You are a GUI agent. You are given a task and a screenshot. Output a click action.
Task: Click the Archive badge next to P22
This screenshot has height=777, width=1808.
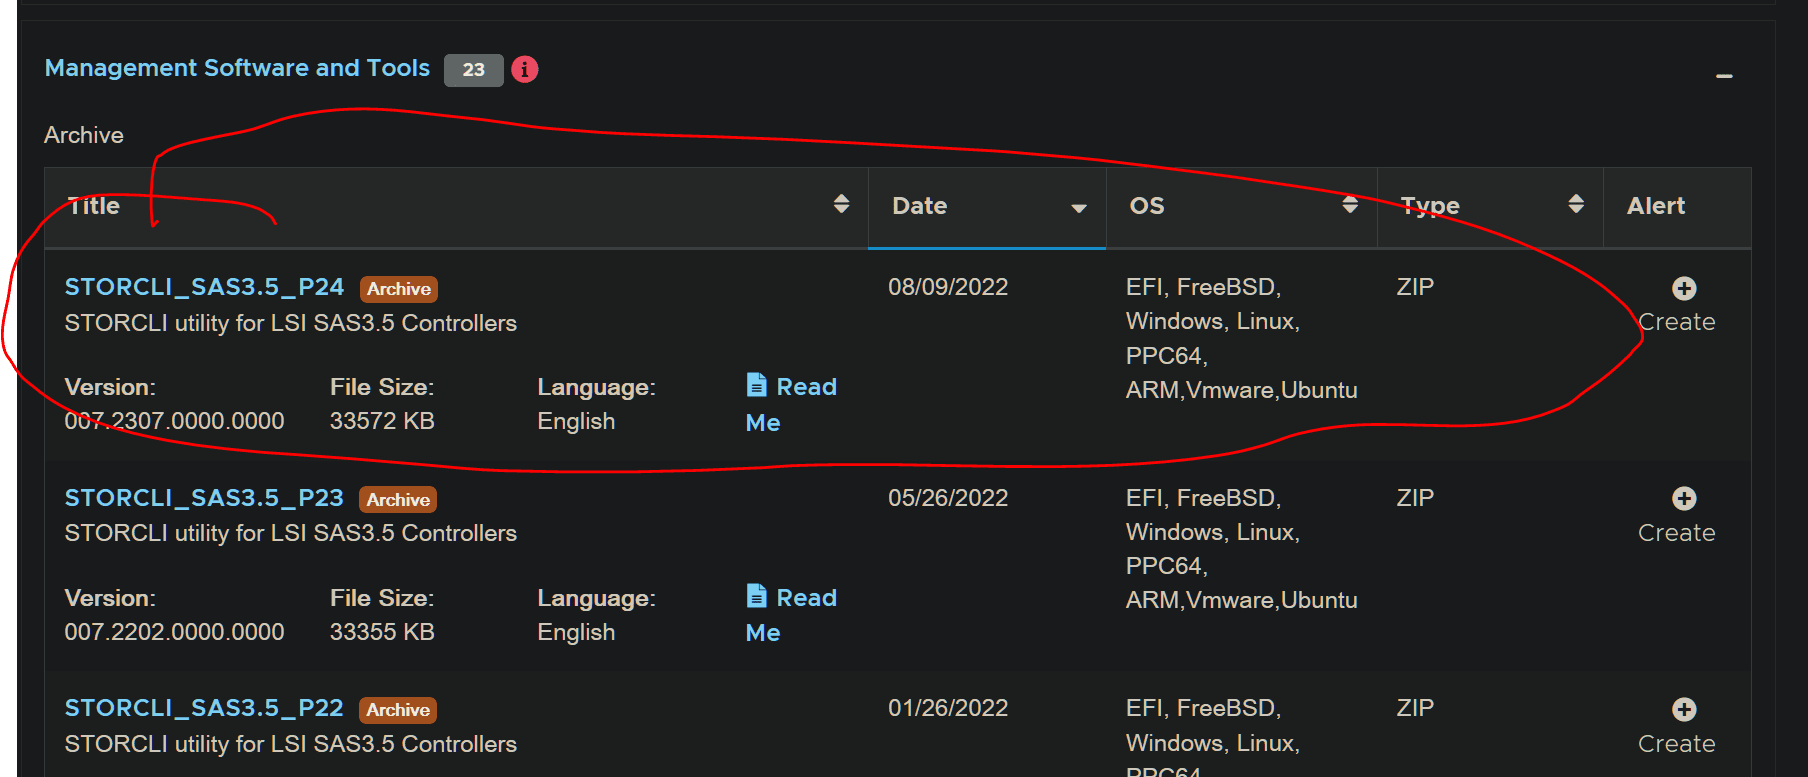(x=398, y=710)
